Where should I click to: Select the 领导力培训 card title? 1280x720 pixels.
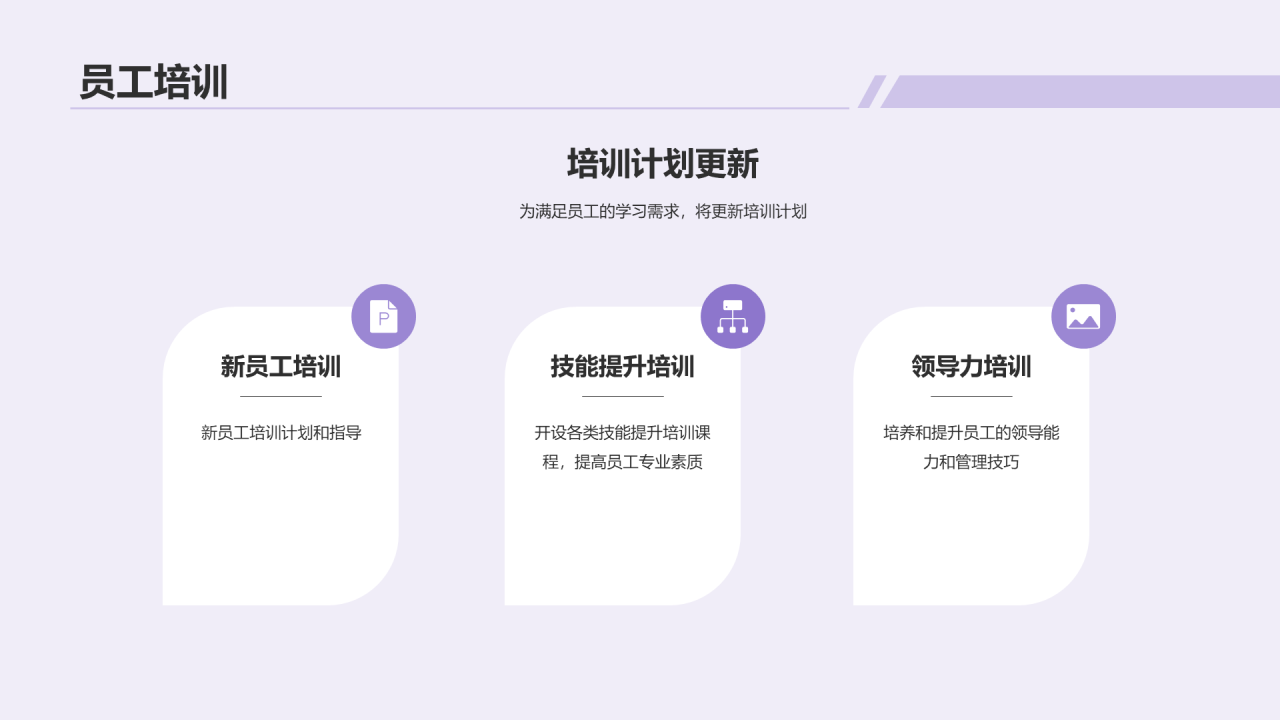pos(970,368)
